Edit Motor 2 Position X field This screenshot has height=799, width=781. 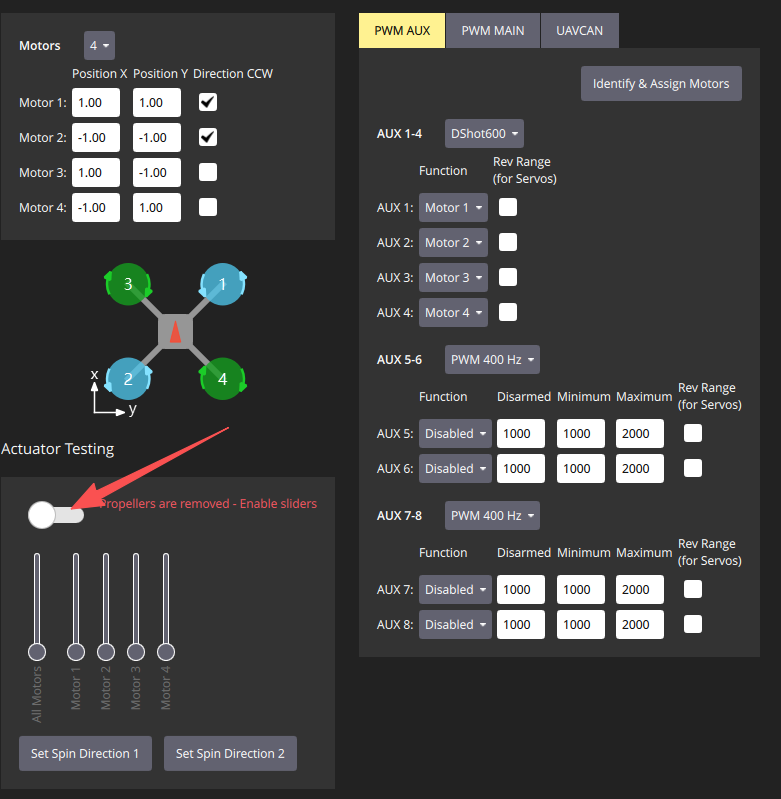[x=96, y=138]
